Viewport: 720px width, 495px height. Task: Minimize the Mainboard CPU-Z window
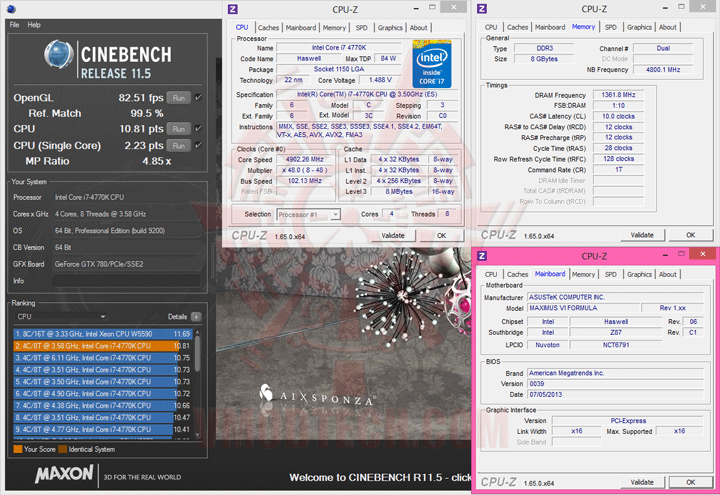665,254
